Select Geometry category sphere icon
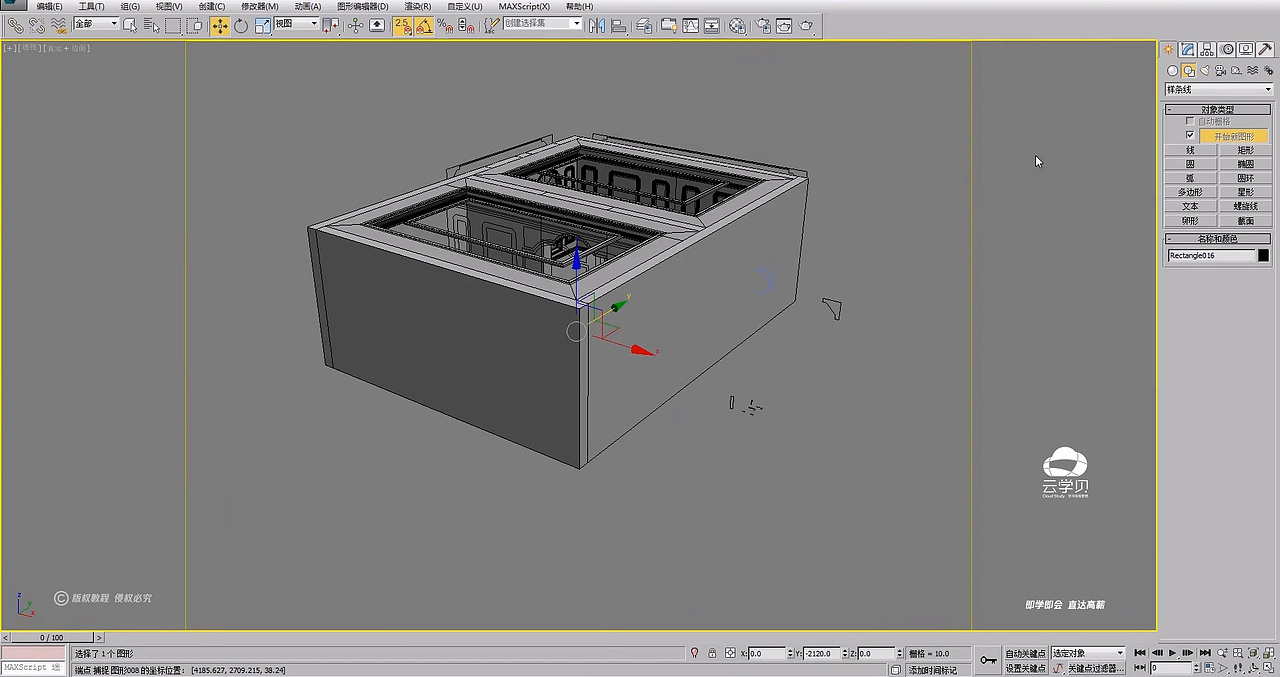Screen dimensions: 1280x677 coord(1172,71)
